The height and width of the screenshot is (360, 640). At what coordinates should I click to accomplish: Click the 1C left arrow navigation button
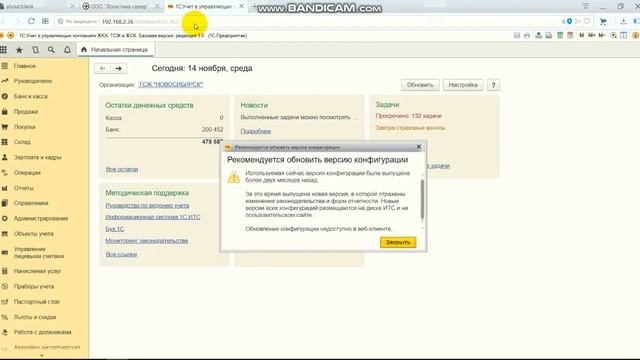[102, 68]
